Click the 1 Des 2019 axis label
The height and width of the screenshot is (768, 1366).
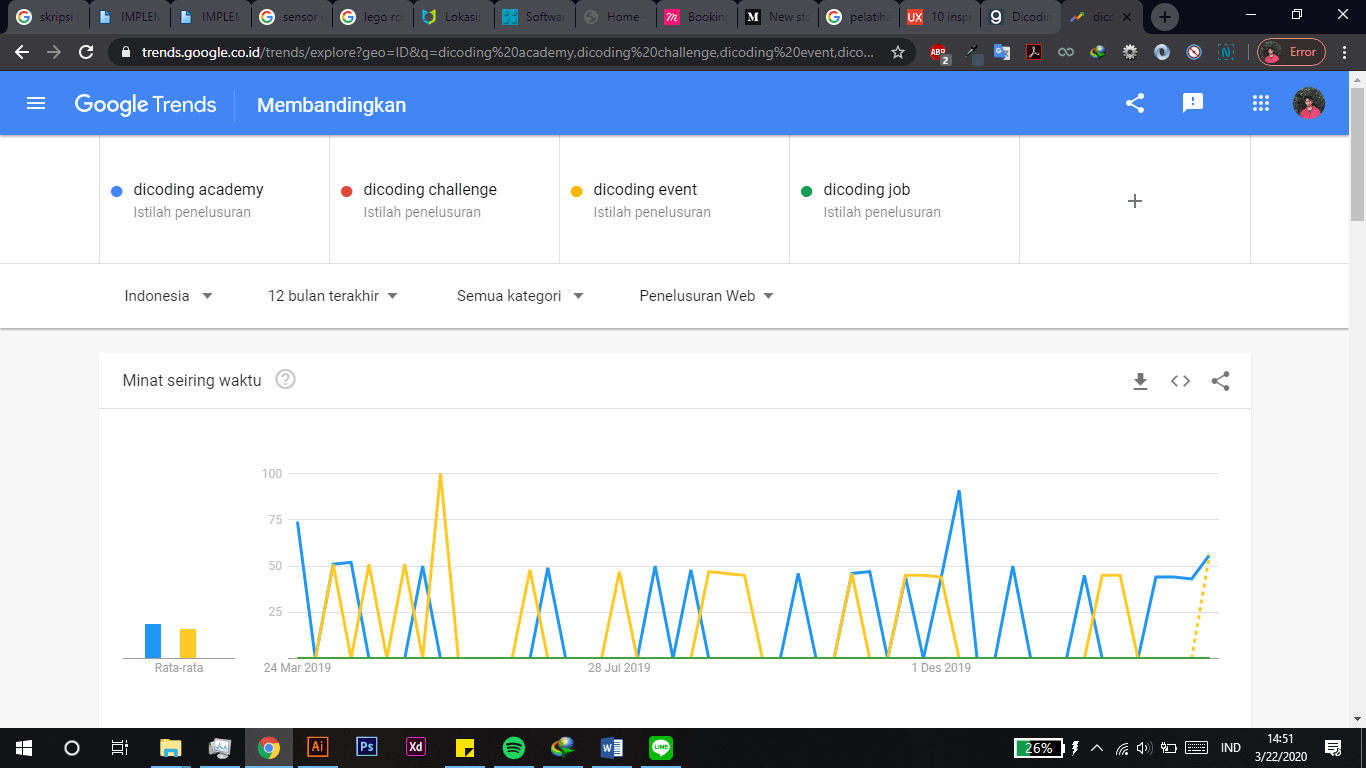click(941, 668)
